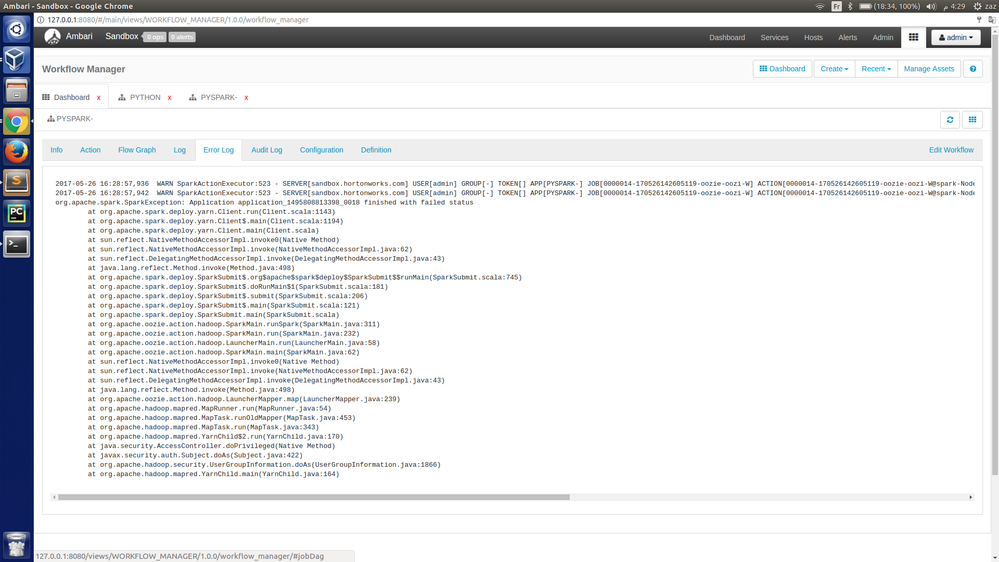Click the 0 ops badge
999x562 pixels.
click(155, 37)
